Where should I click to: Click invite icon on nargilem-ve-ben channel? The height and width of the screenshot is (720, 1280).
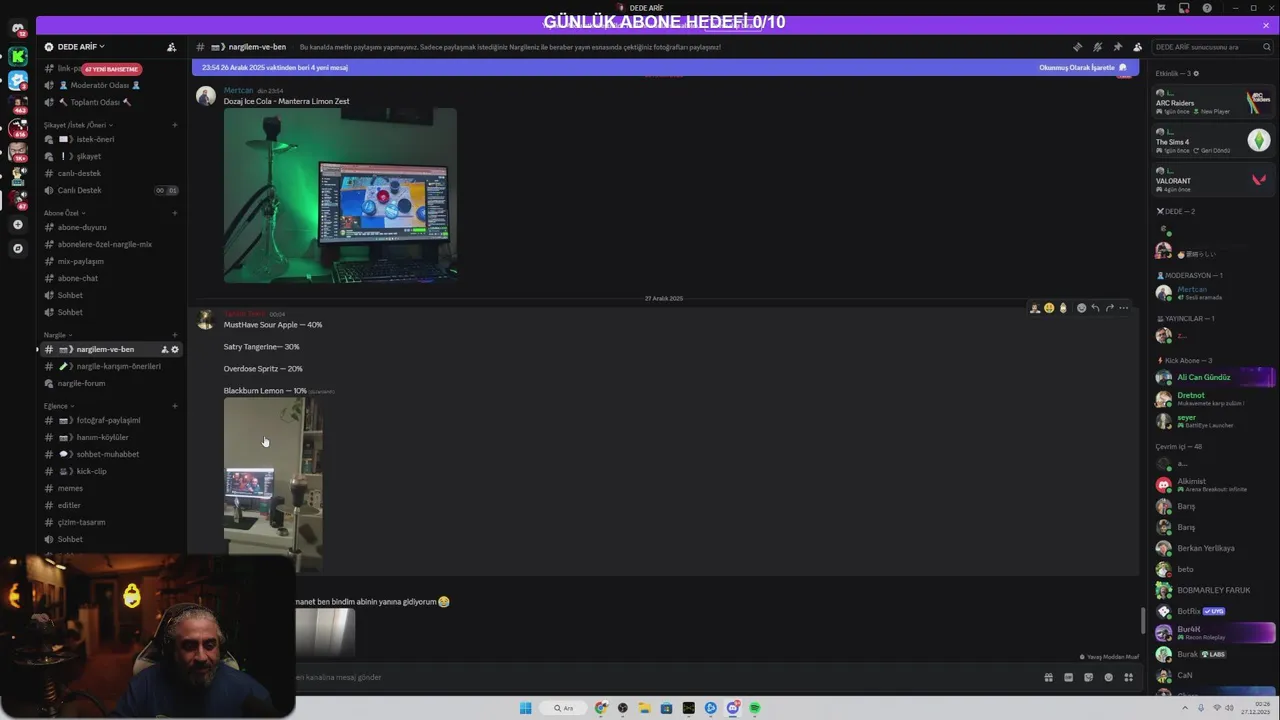[165, 349]
